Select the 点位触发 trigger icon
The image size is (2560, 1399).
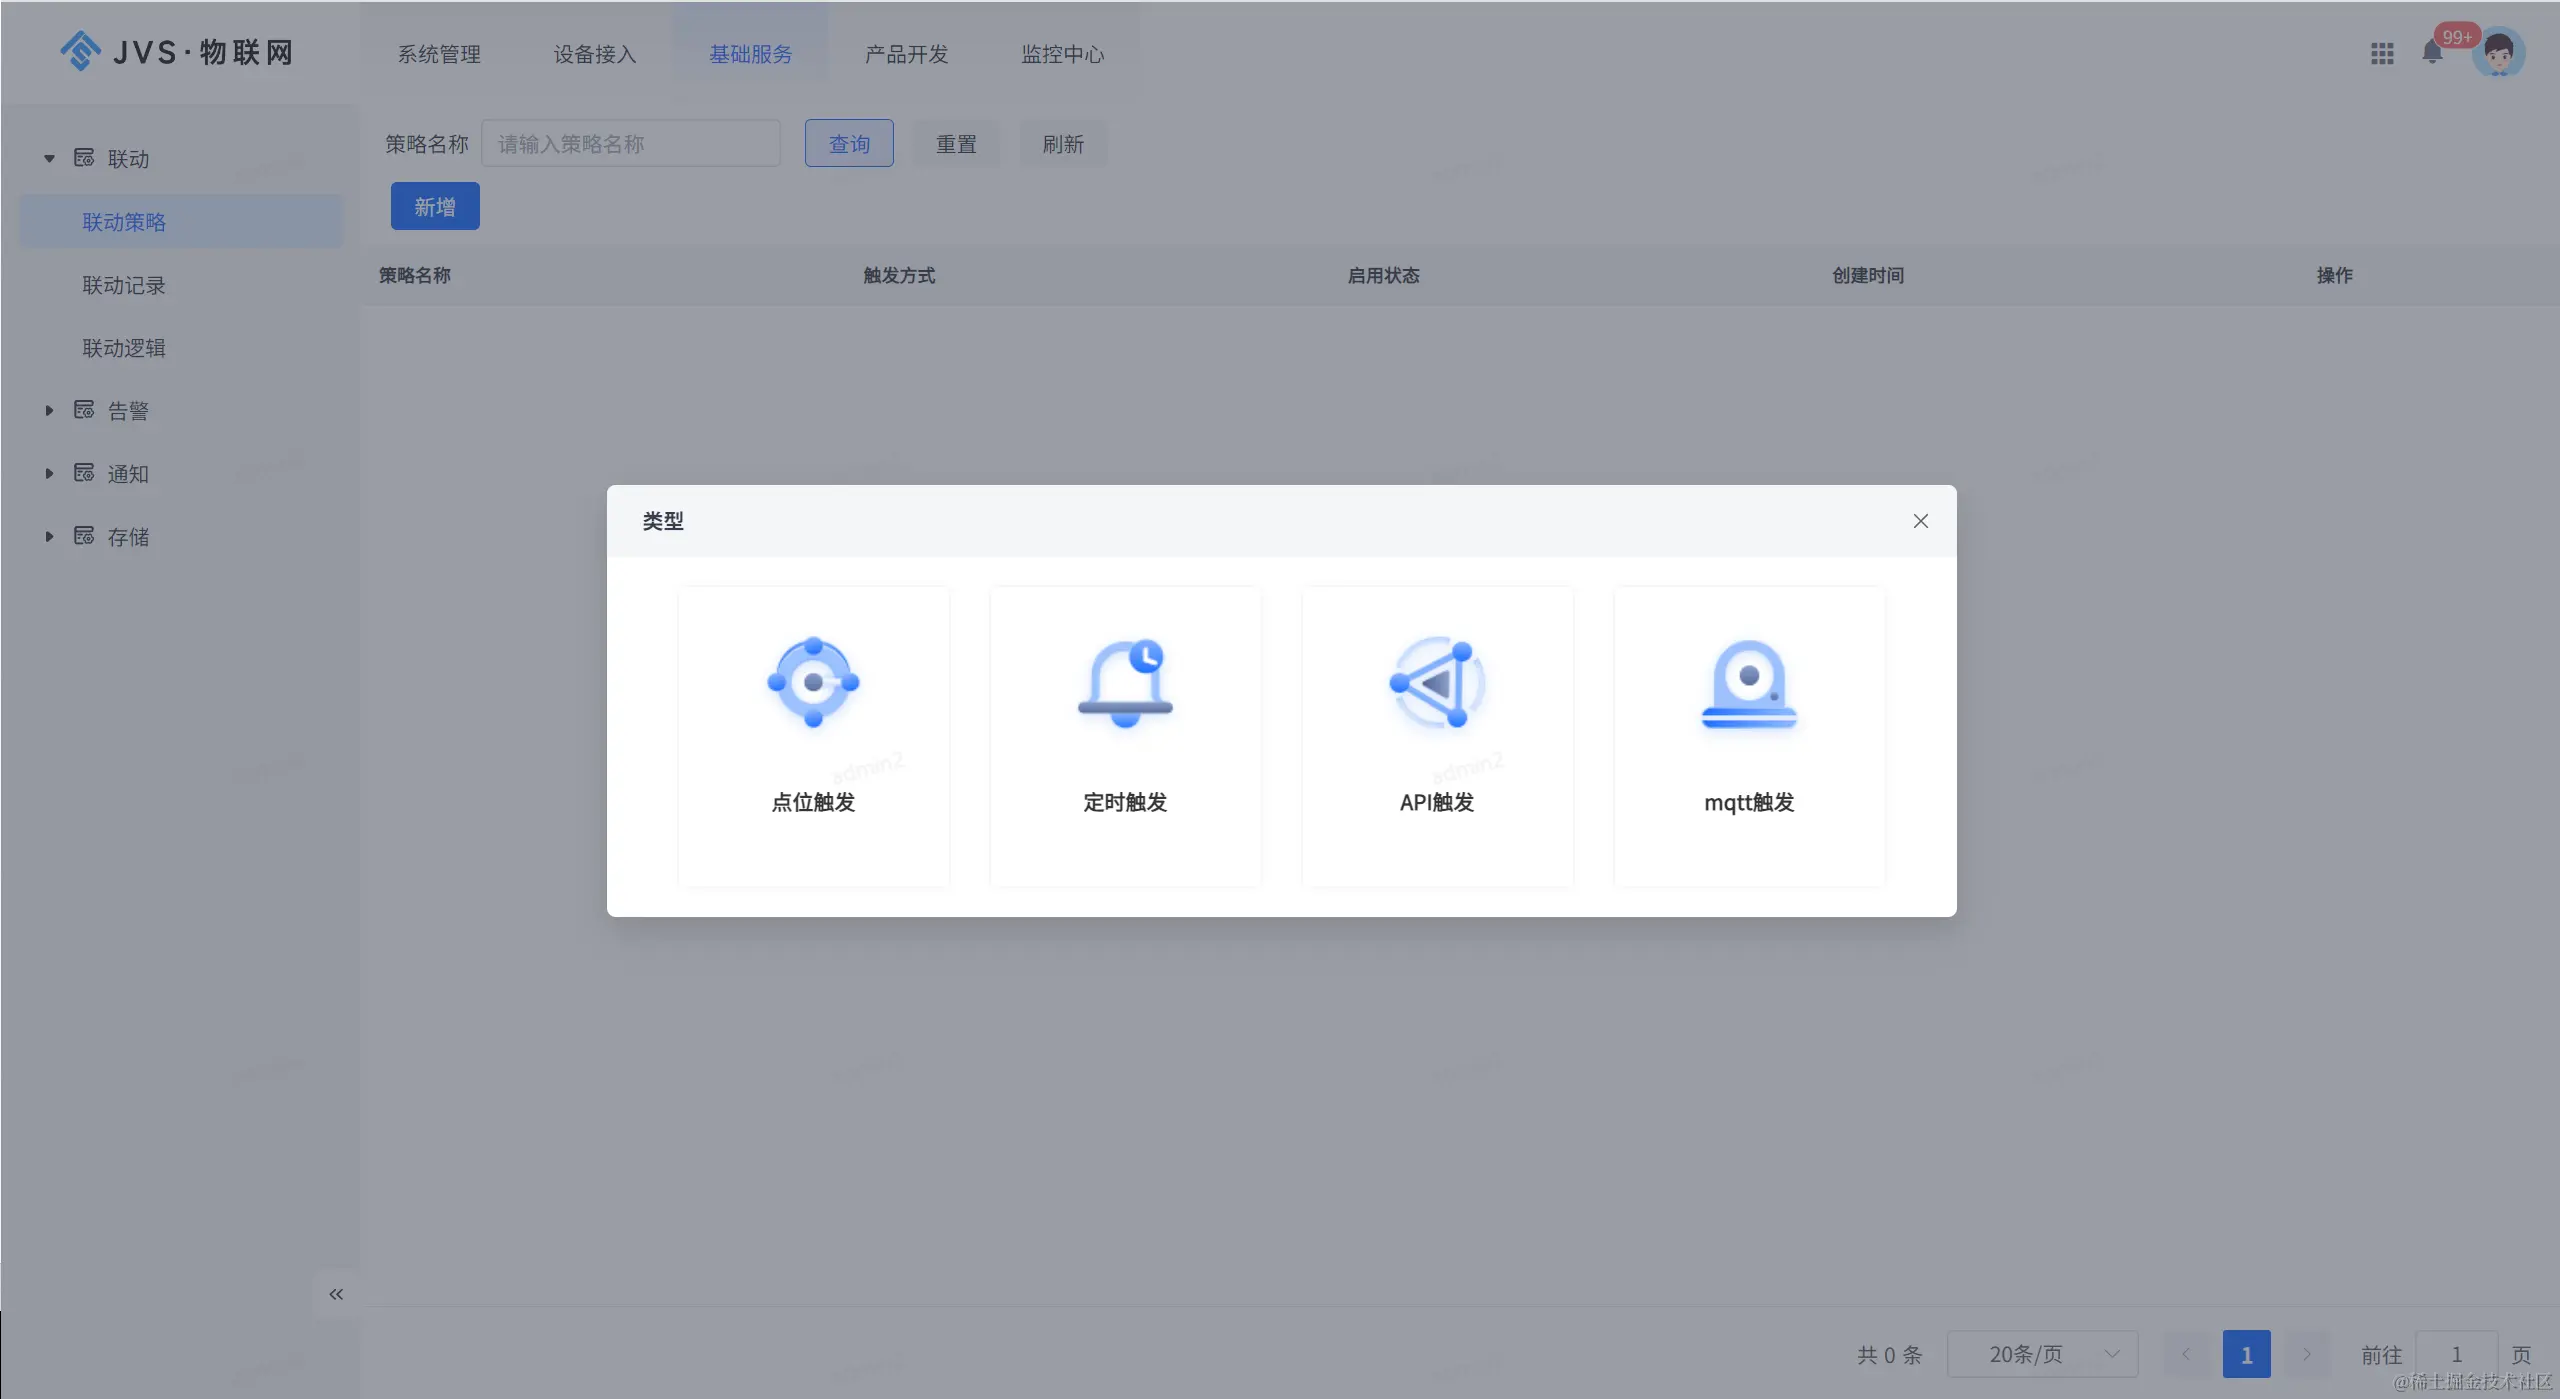tap(813, 682)
